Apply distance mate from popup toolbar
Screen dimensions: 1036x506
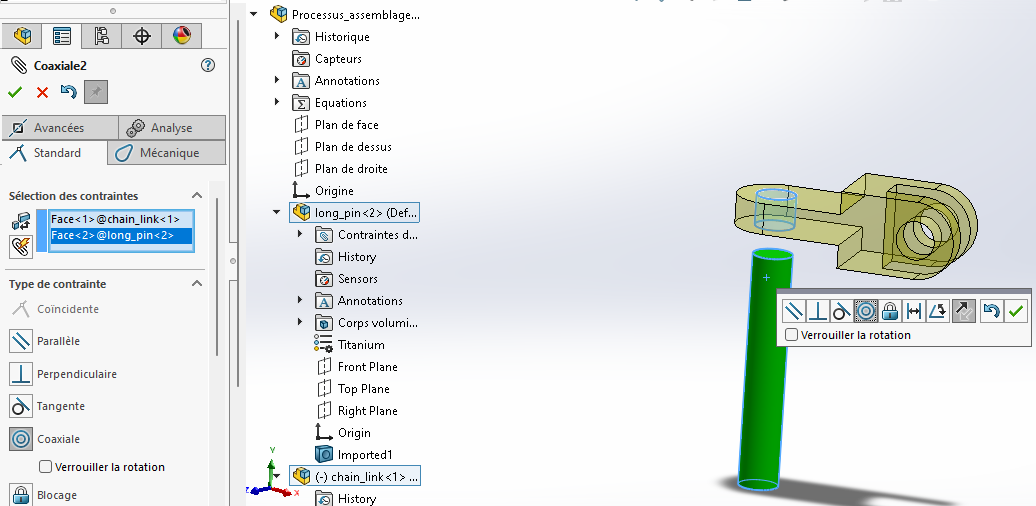pos(914,310)
